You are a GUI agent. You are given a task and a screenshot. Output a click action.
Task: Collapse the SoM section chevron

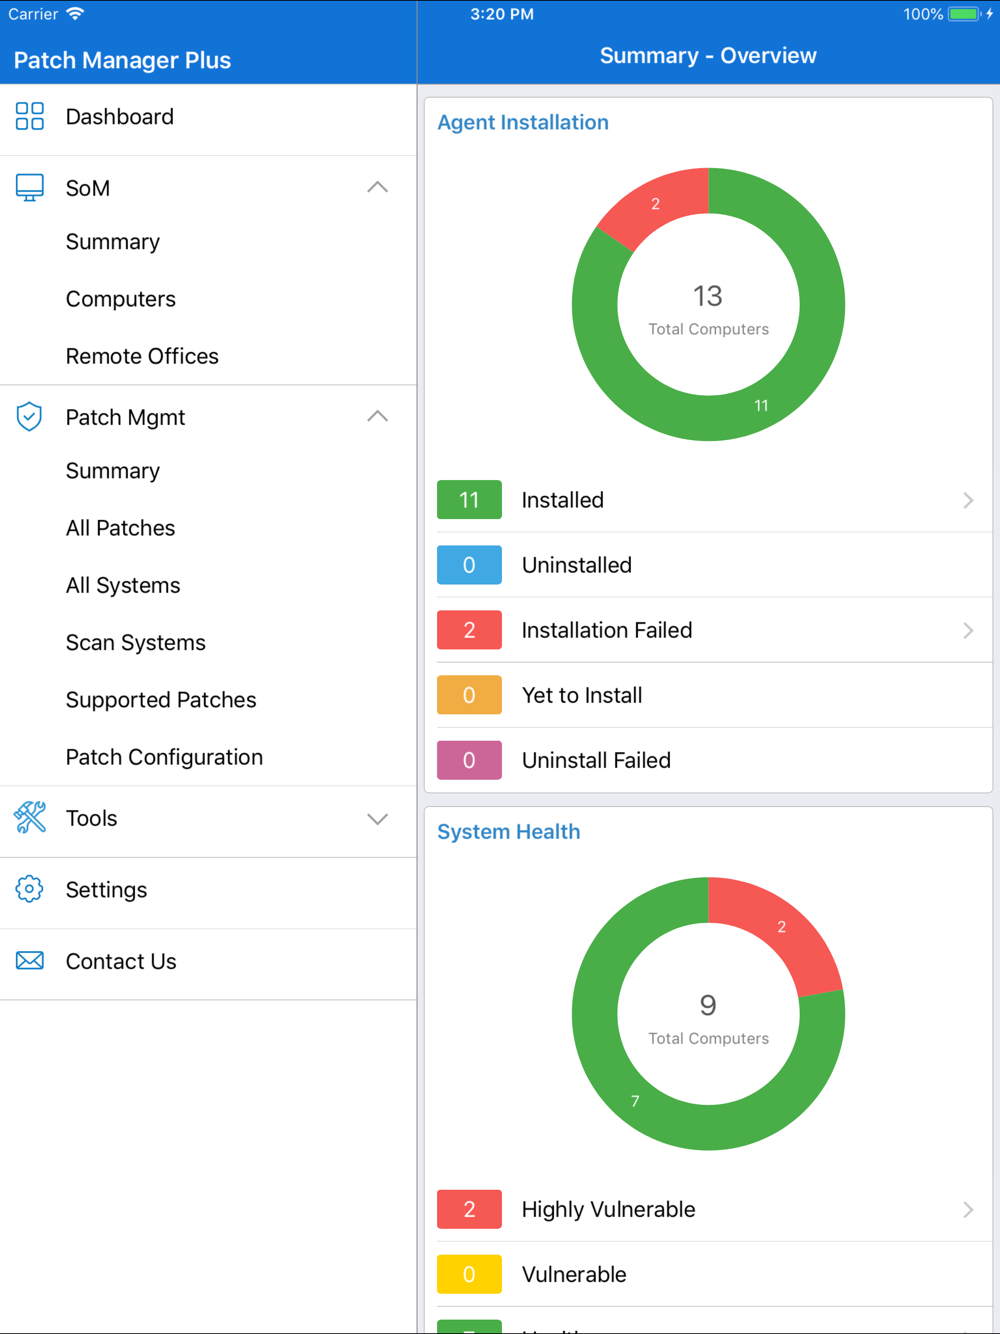377,188
